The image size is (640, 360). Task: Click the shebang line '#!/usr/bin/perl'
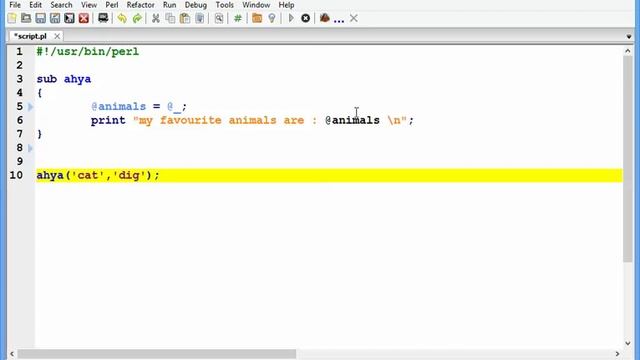pos(88,52)
